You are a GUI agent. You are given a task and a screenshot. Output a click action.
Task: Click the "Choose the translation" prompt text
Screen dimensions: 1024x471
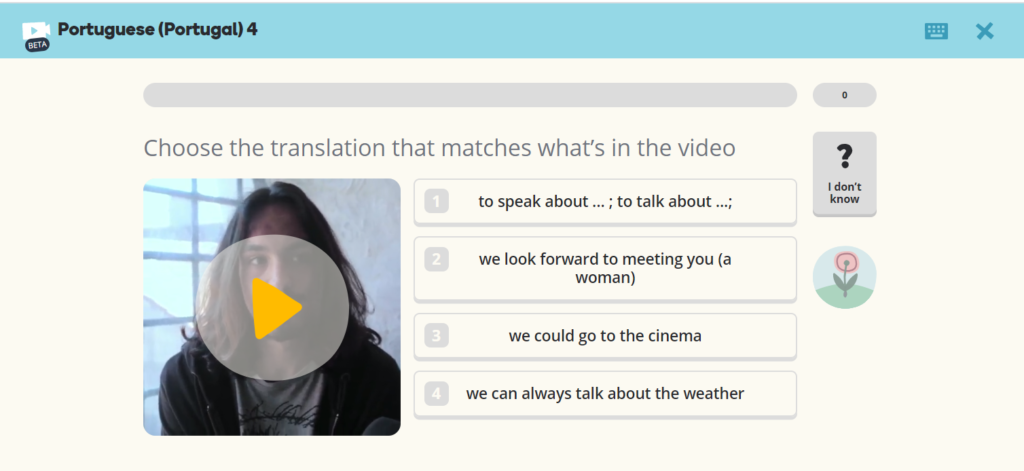coord(439,148)
